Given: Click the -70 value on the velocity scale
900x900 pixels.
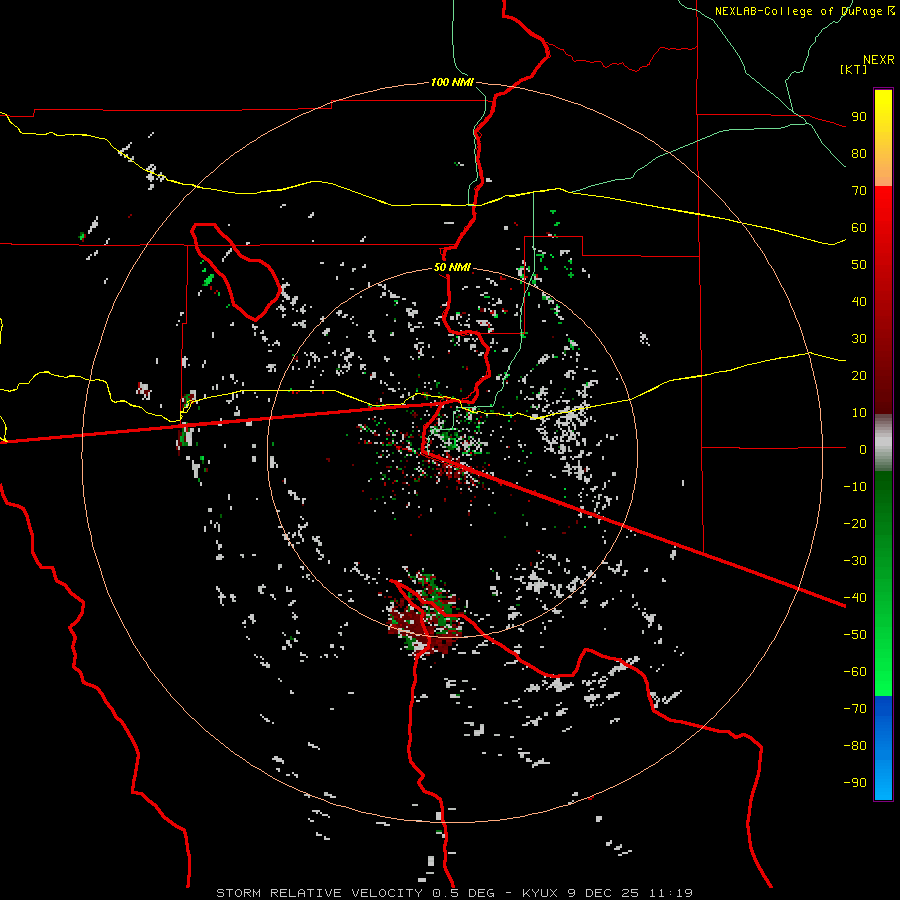Looking at the screenshot, I should [855, 708].
